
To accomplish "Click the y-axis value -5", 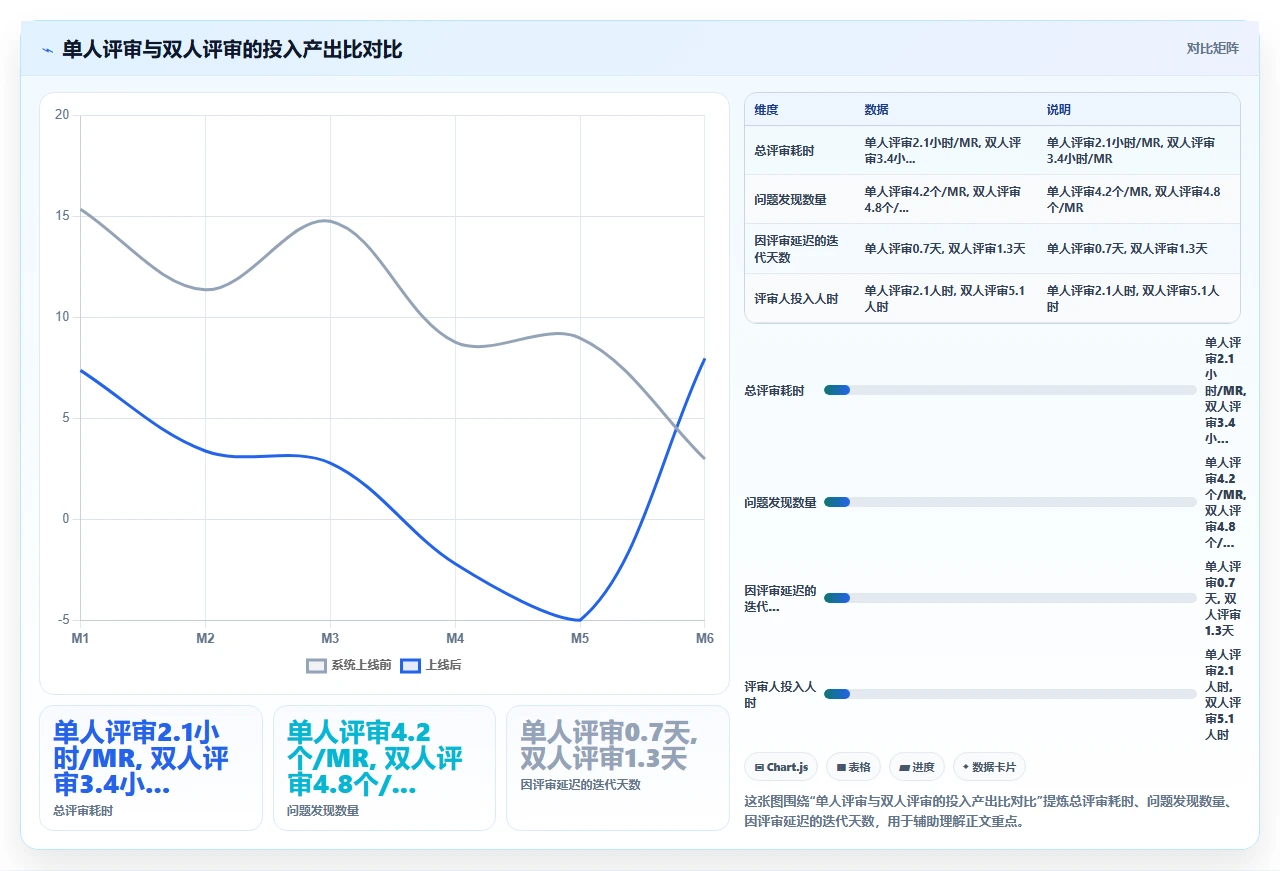I will click(x=64, y=620).
